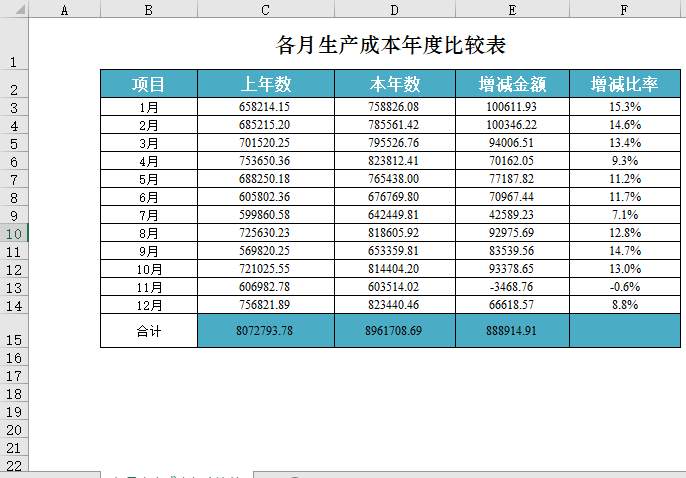
Task: Select cell with value 658214.15
Action: tap(265, 107)
